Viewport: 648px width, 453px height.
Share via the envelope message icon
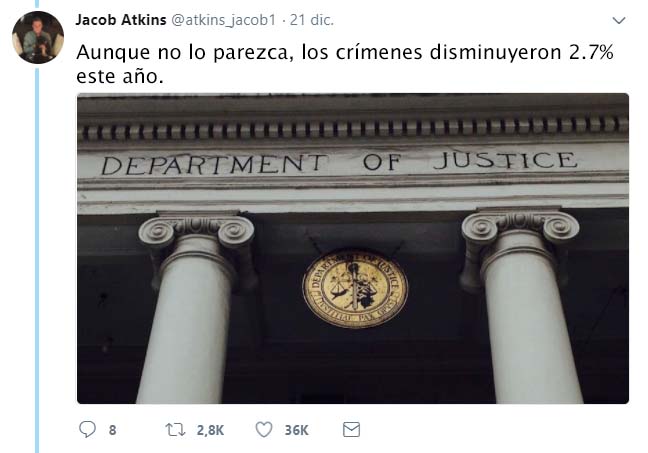(x=351, y=430)
